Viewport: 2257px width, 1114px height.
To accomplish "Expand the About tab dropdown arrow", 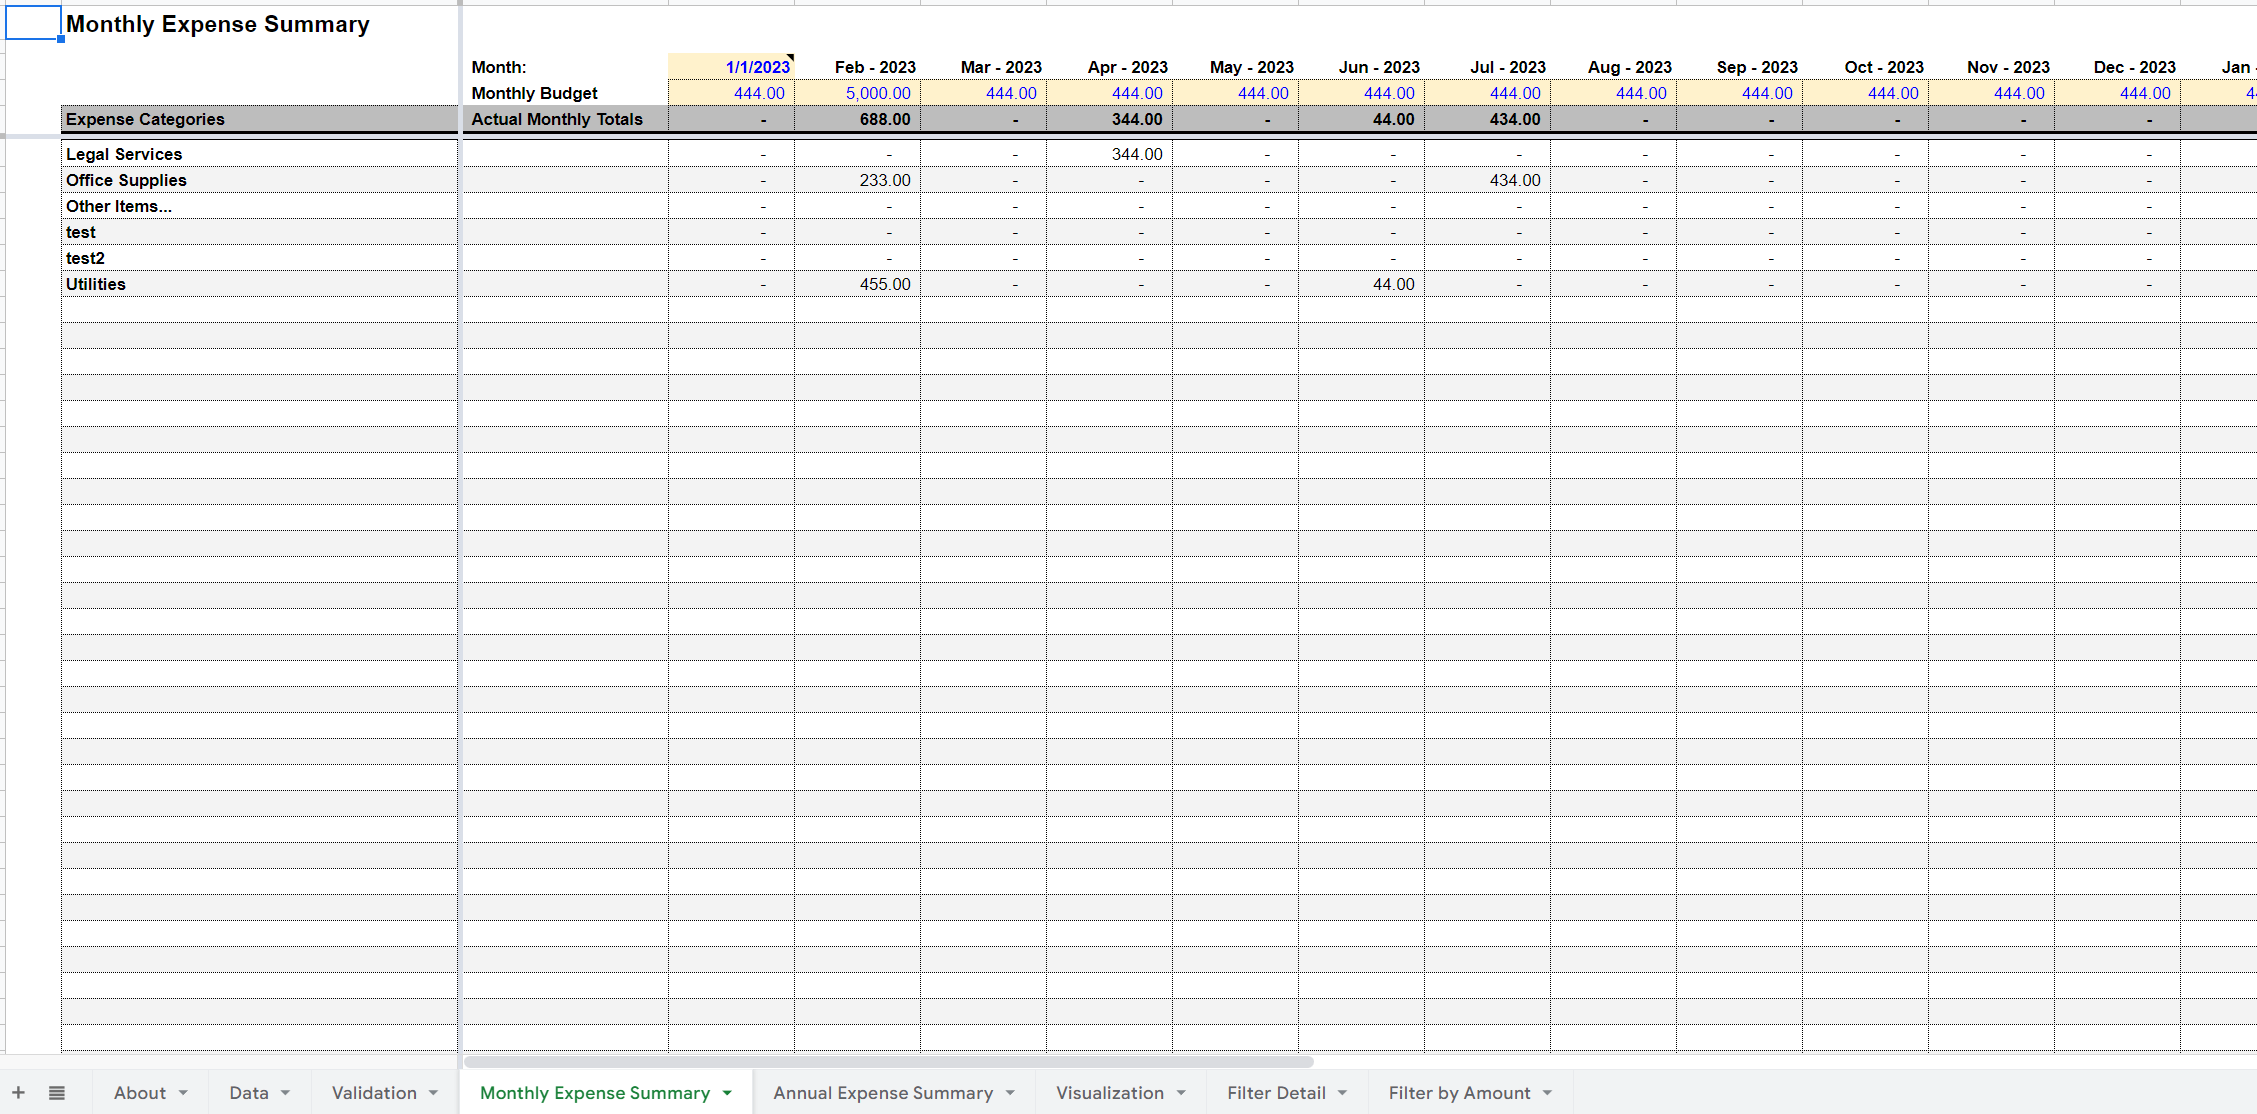I will (183, 1093).
